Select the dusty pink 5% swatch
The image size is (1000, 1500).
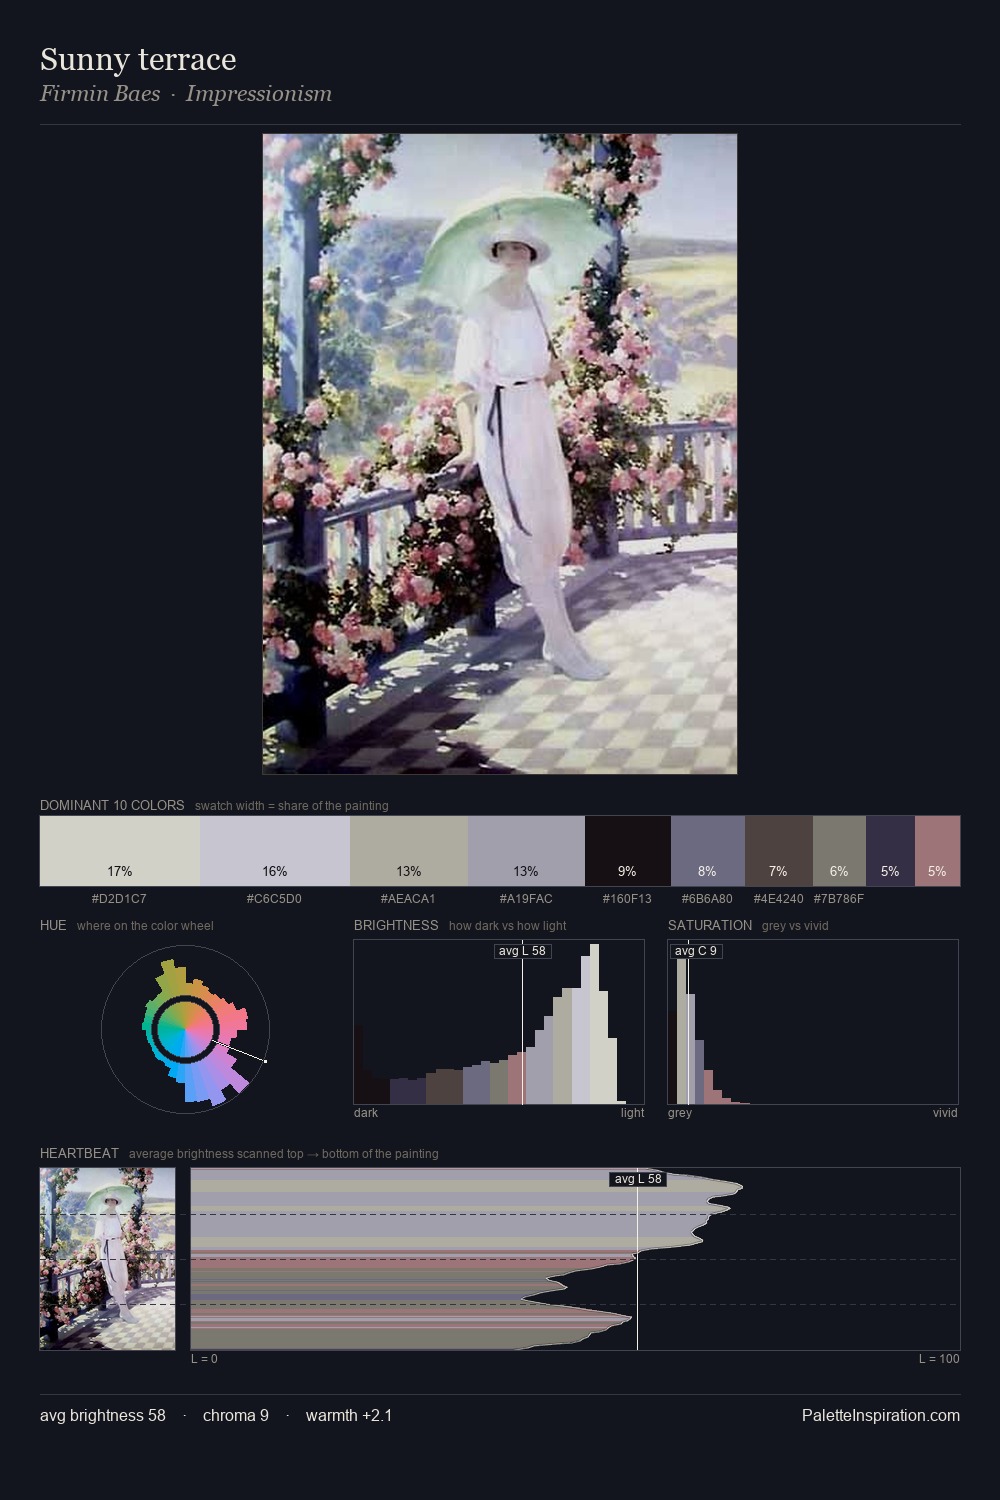(x=937, y=851)
